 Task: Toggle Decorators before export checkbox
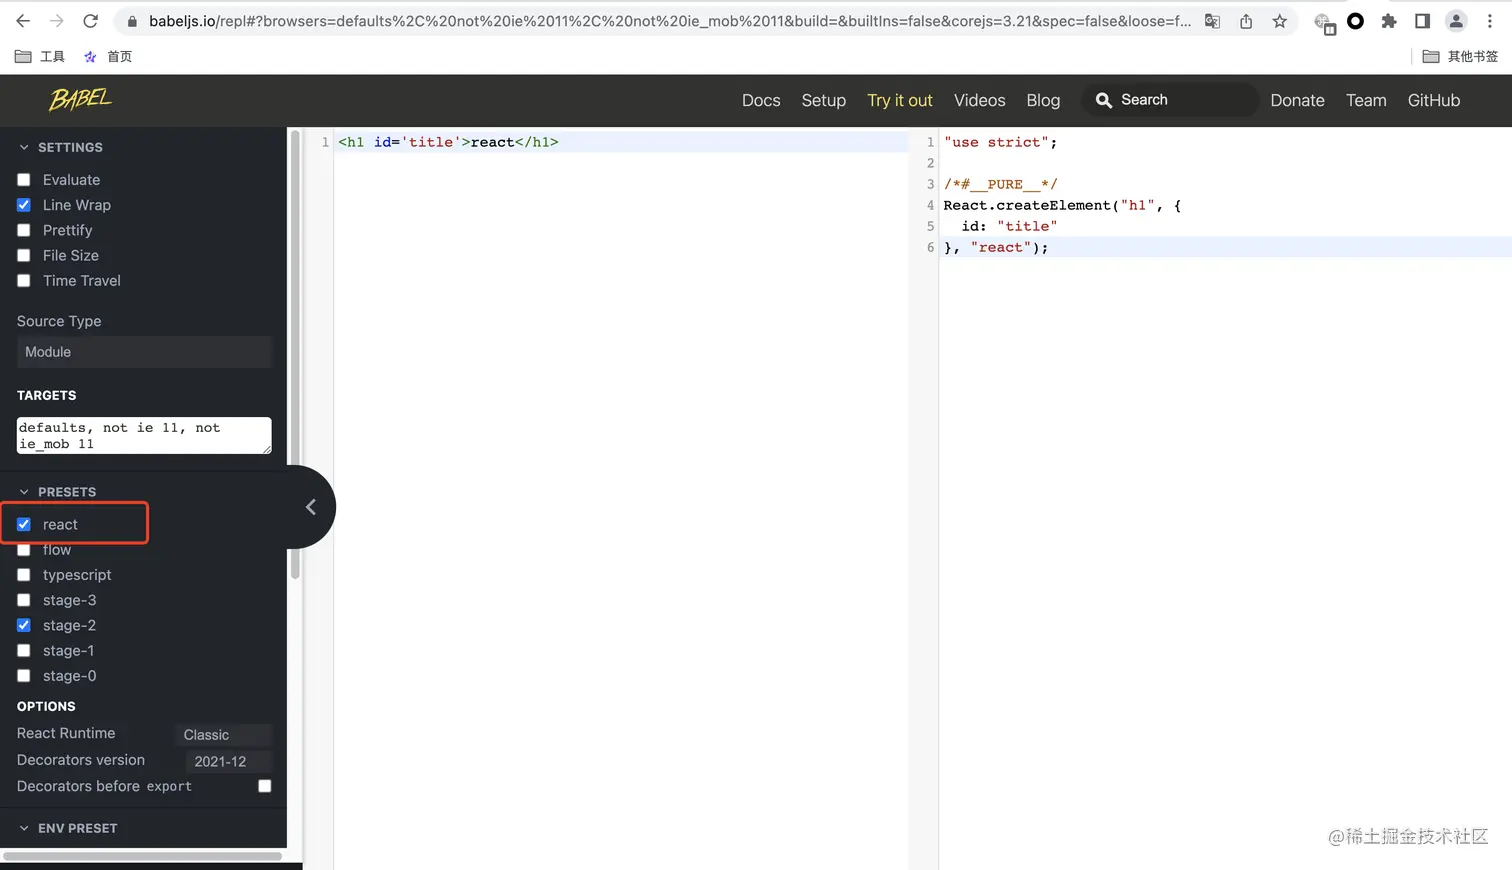coord(265,786)
